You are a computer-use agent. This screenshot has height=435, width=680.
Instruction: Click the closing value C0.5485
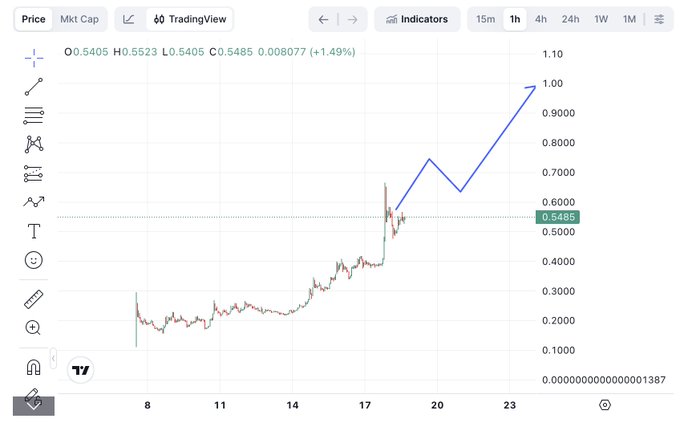coord(231,52)
